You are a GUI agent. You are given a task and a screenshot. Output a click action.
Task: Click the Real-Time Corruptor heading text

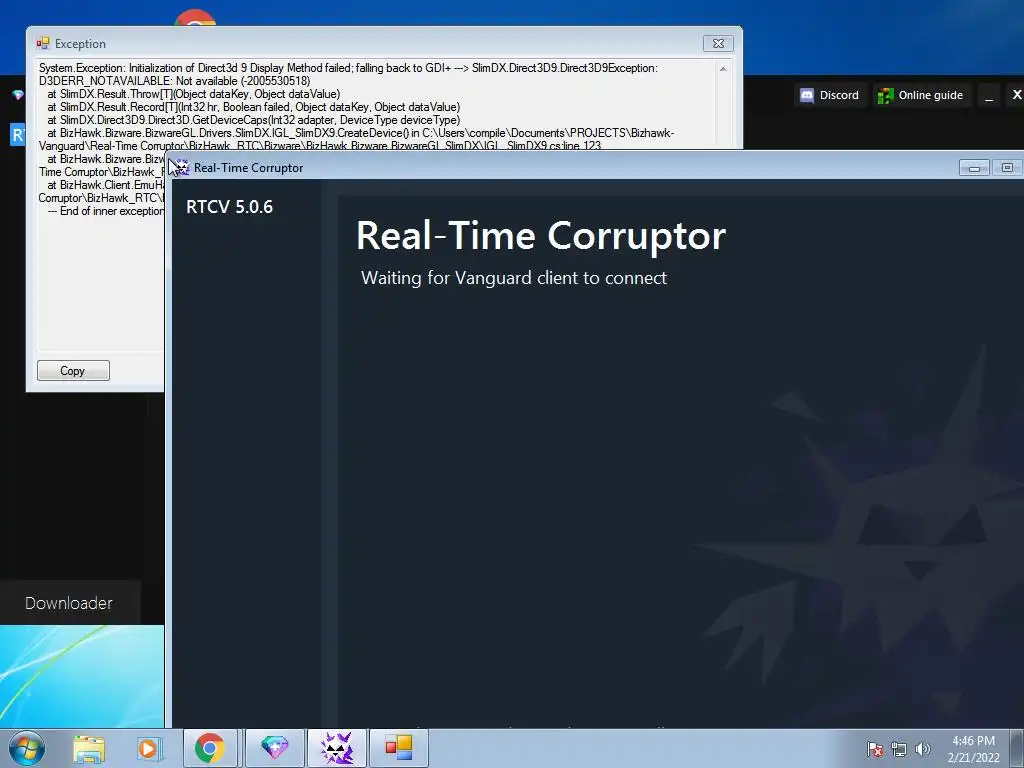point(541,235)
